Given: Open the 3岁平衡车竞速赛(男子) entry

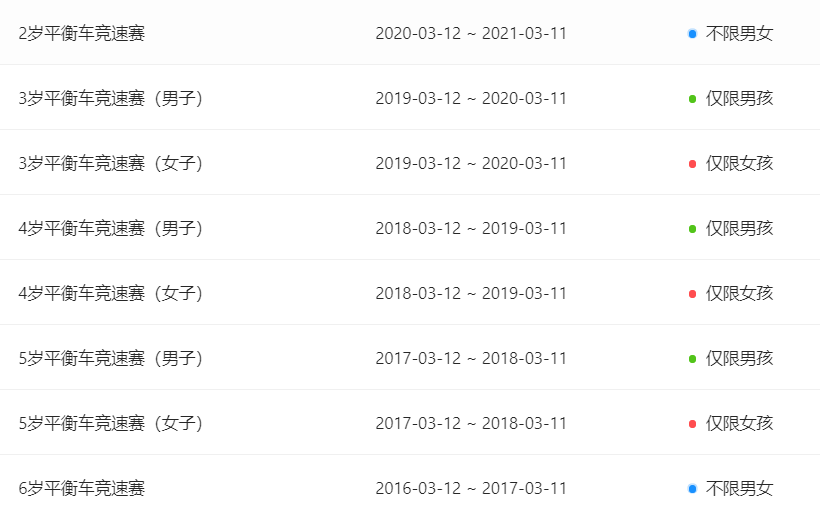Looking at the screenshot, I should [110, 98].
